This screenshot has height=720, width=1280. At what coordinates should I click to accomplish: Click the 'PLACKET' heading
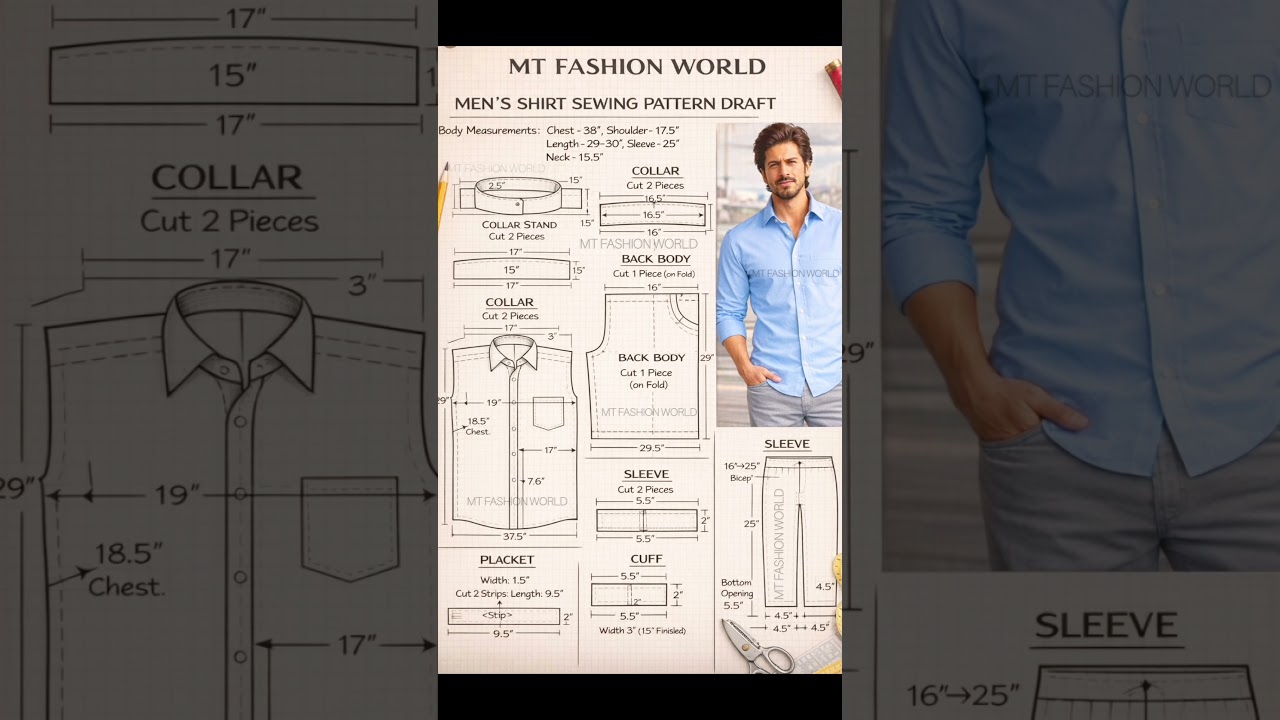coord(507,560)
